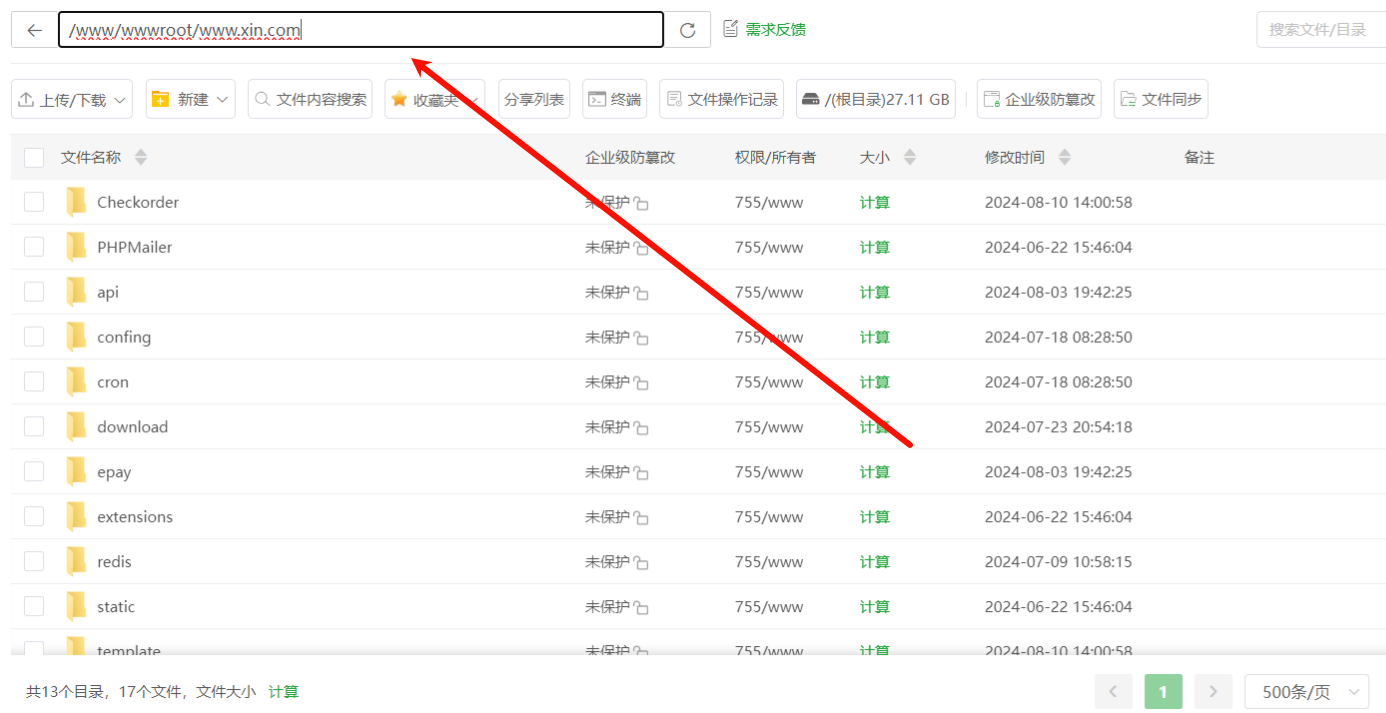Click the path input field
The width and height of the screenshot is (1386, 713).
coord(361,30)
